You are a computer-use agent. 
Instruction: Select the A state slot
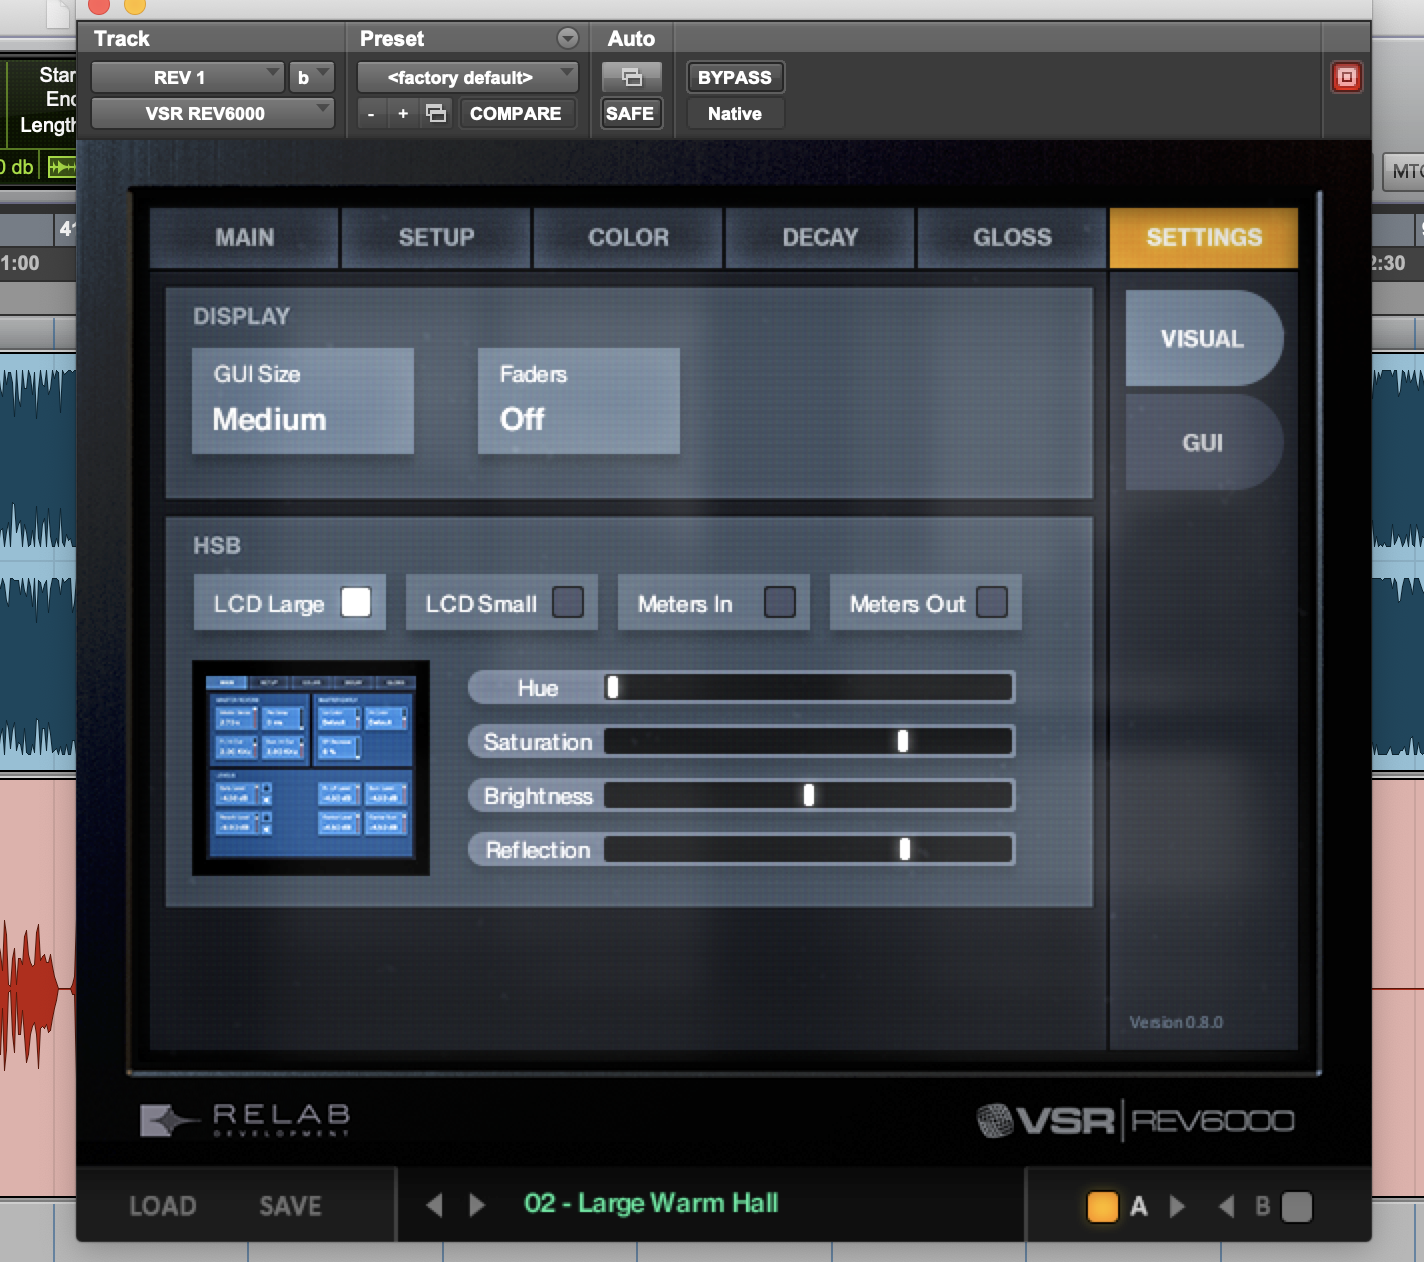(x=1102, y=1206)
